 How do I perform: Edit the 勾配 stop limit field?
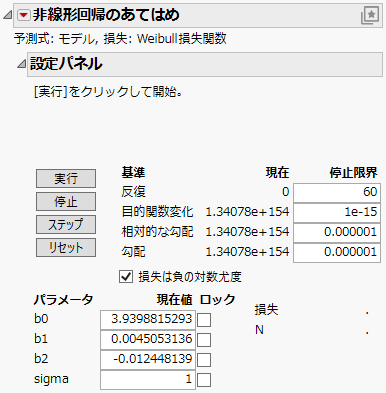[x=337, y=252]
